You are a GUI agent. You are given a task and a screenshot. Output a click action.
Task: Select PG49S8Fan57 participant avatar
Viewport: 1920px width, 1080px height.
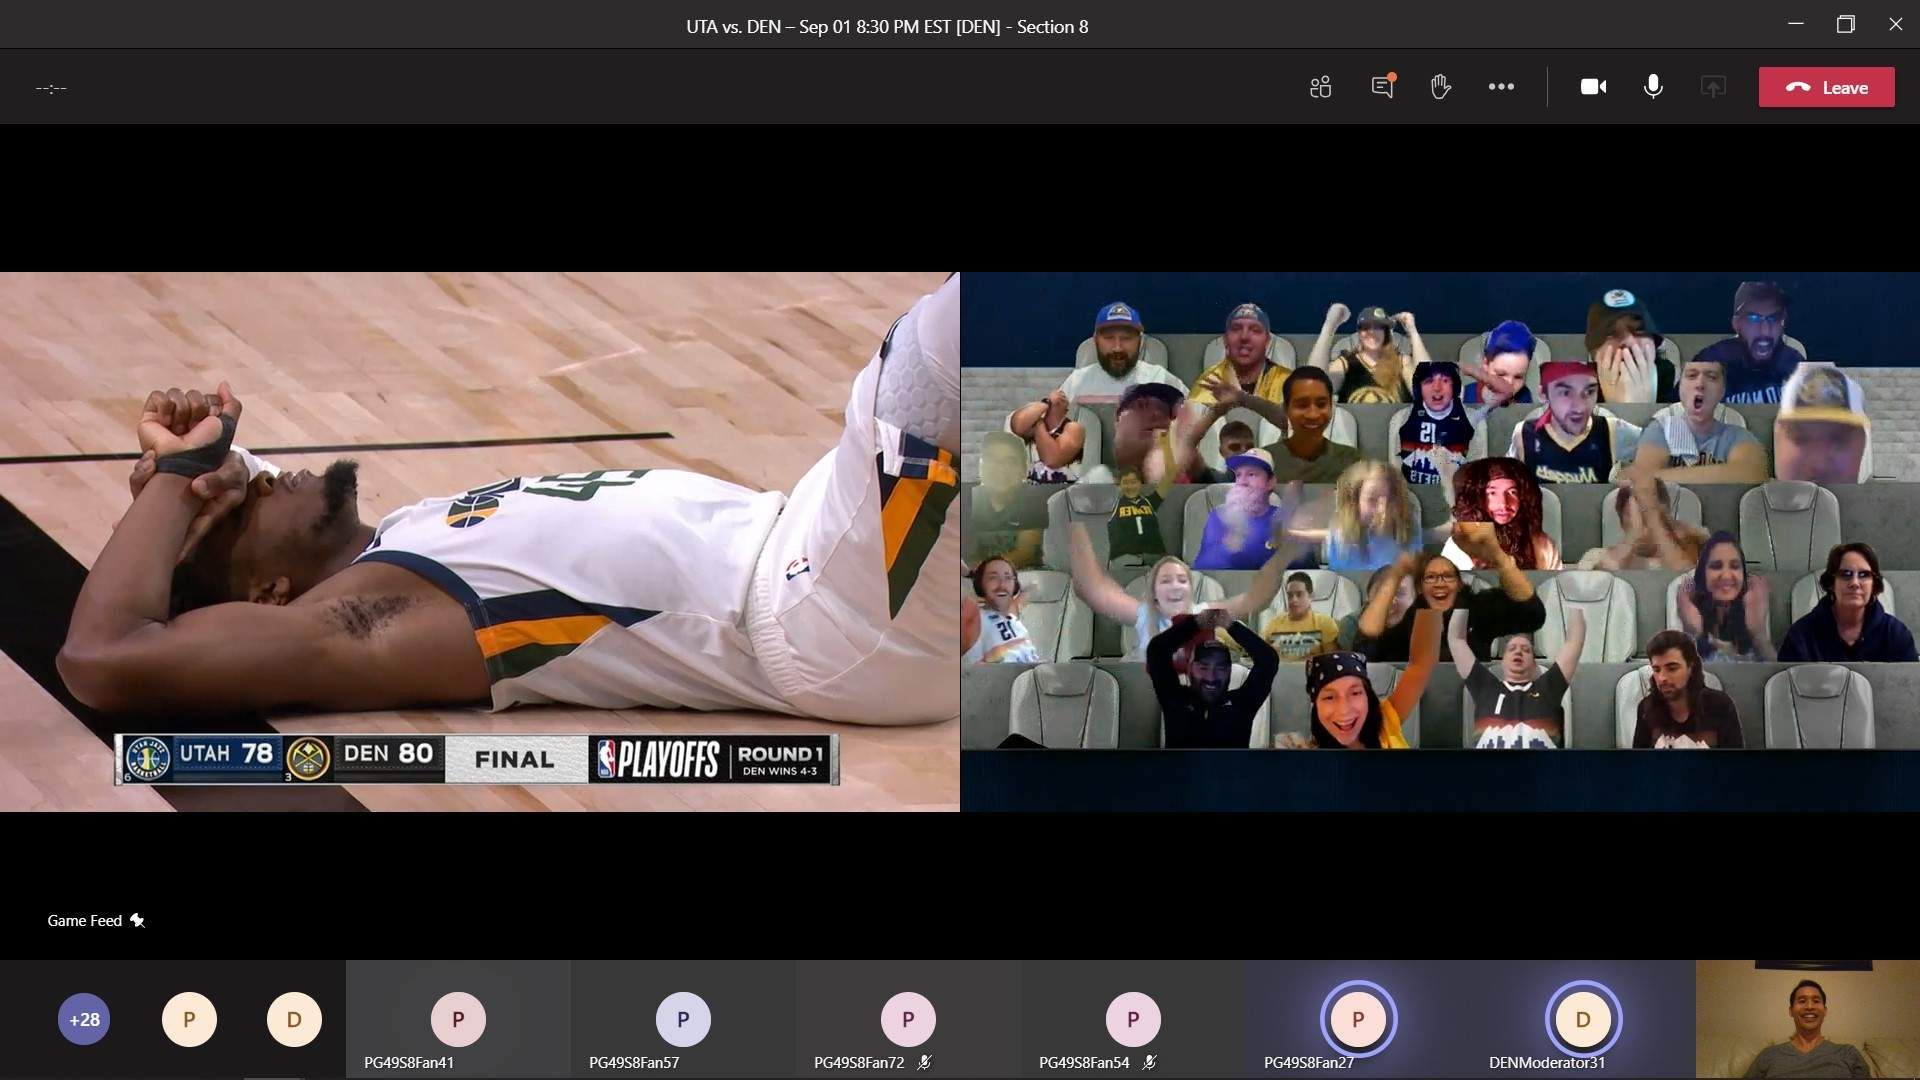tap(683, 1019)
